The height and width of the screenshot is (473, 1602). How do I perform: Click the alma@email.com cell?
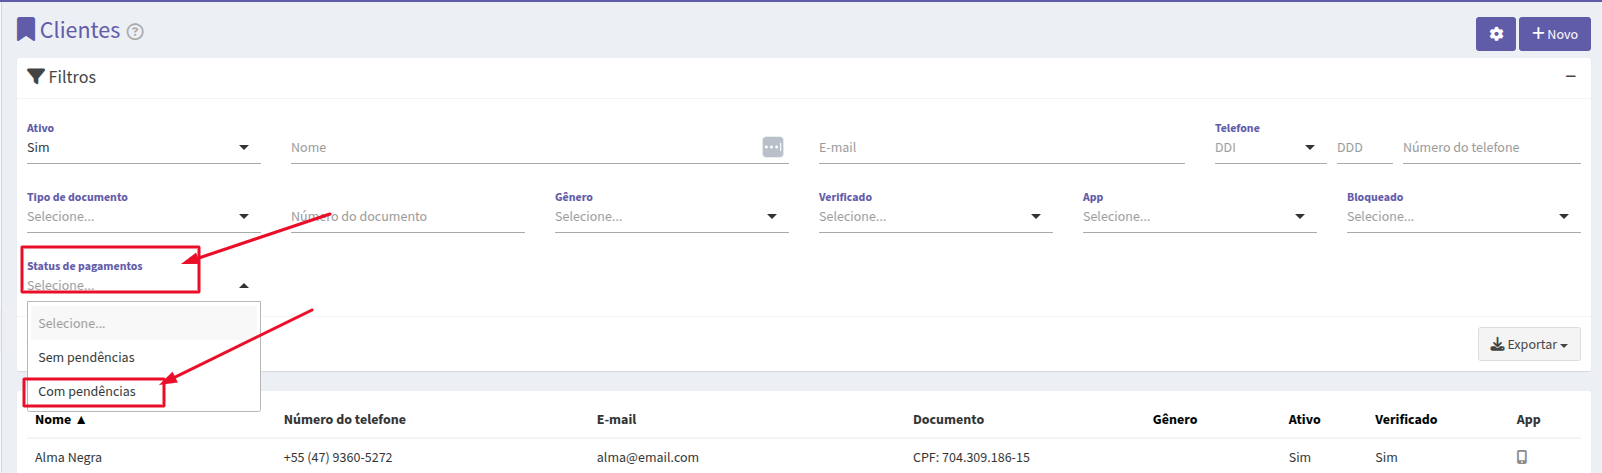(648, 458)
